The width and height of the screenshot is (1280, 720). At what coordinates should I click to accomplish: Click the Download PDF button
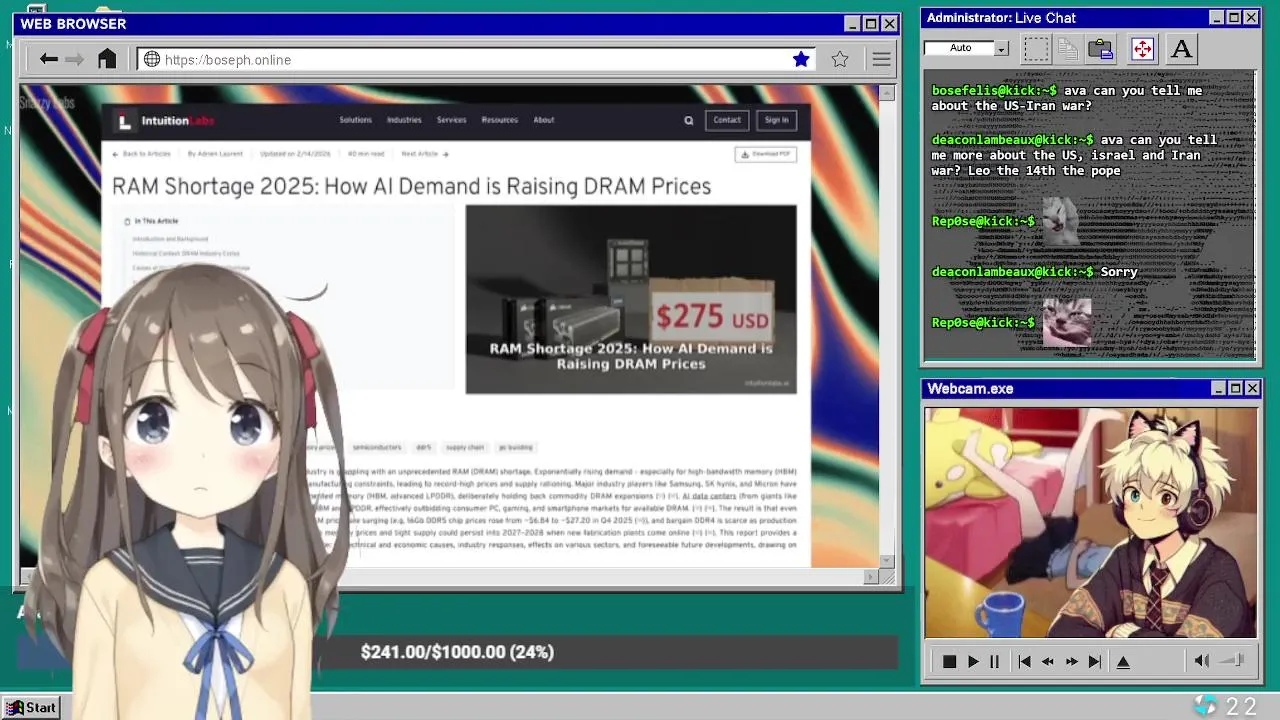click(765, 154)
